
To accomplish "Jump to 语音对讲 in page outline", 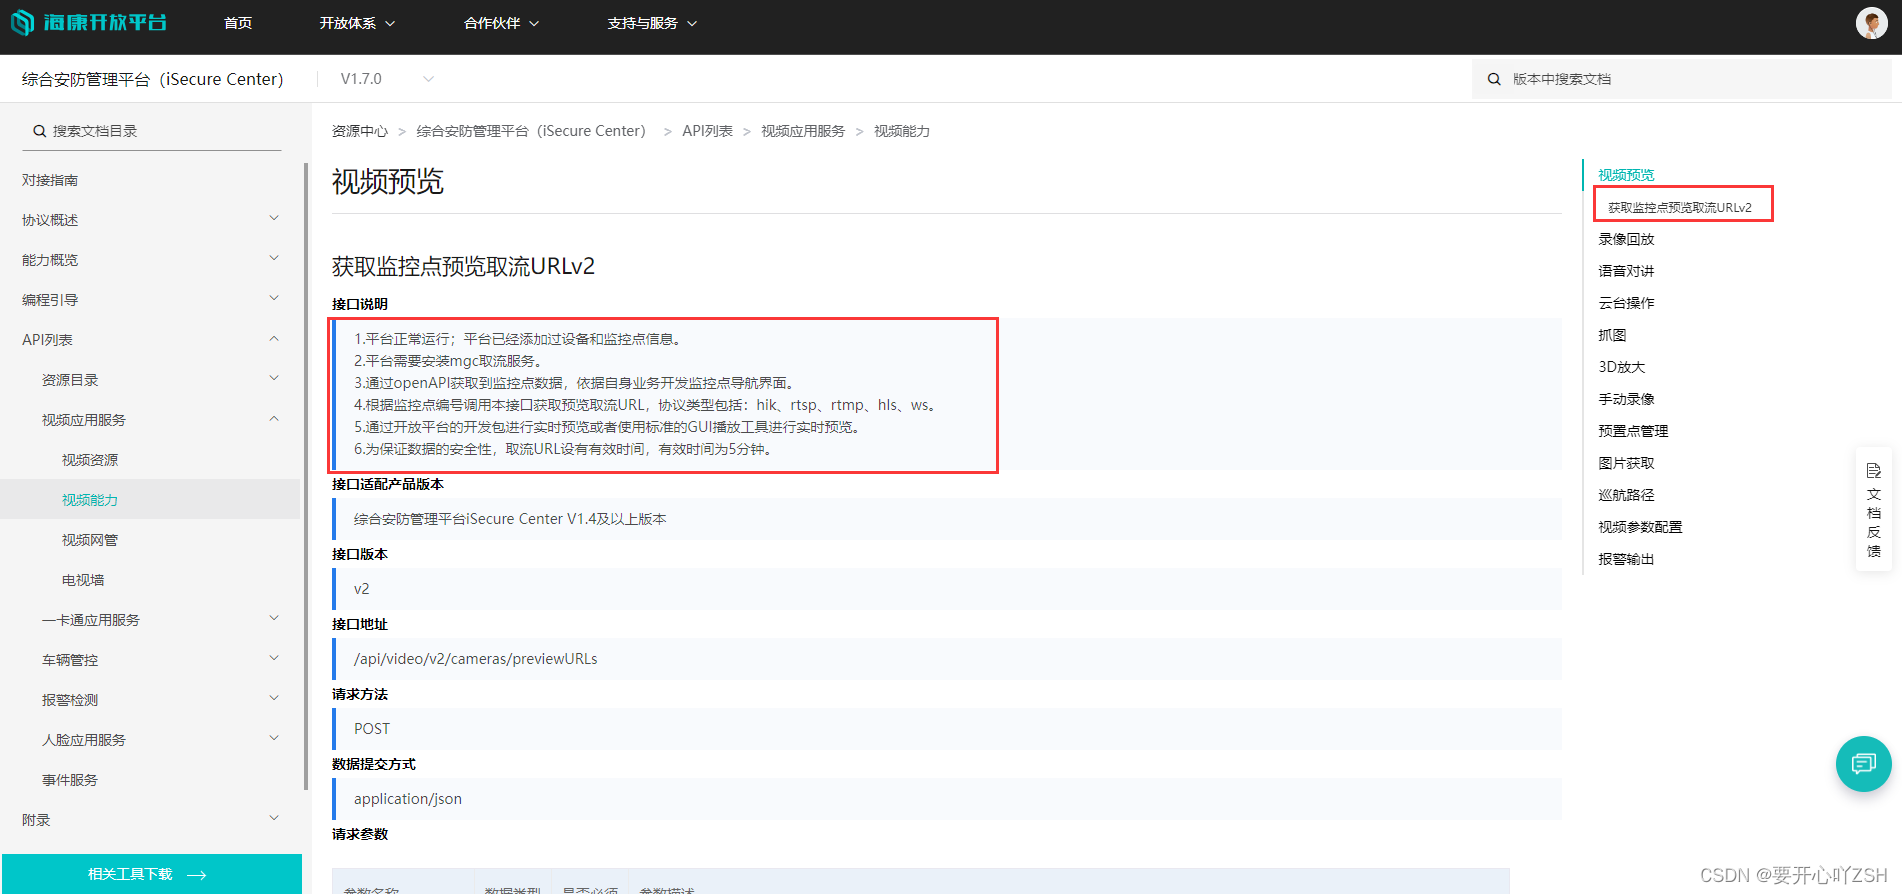I will (1626, 271).
